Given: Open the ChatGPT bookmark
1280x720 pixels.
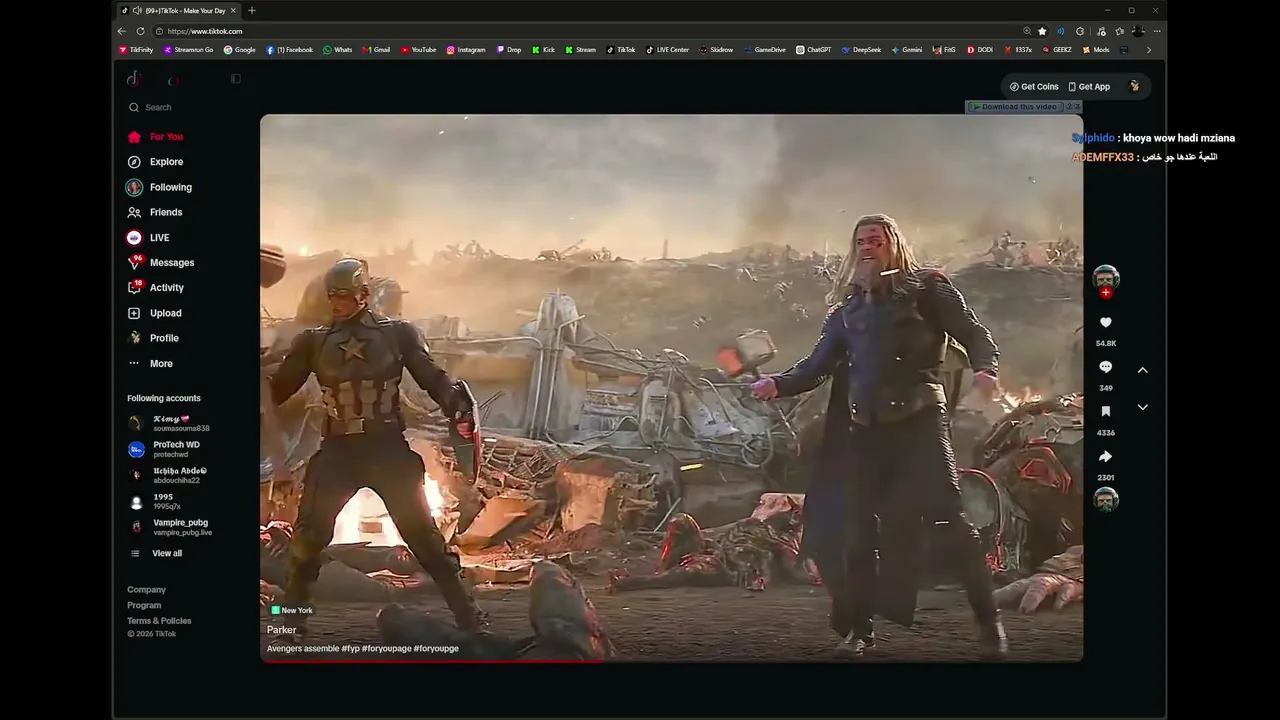Looking at the screenshot, I should [x=814, y=50].
